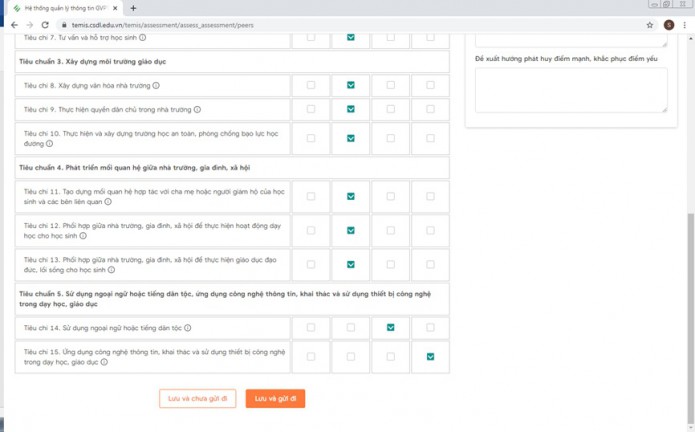Click the browser reload icon
Viewport: 695px width, 432px height.
click(45, 25)
